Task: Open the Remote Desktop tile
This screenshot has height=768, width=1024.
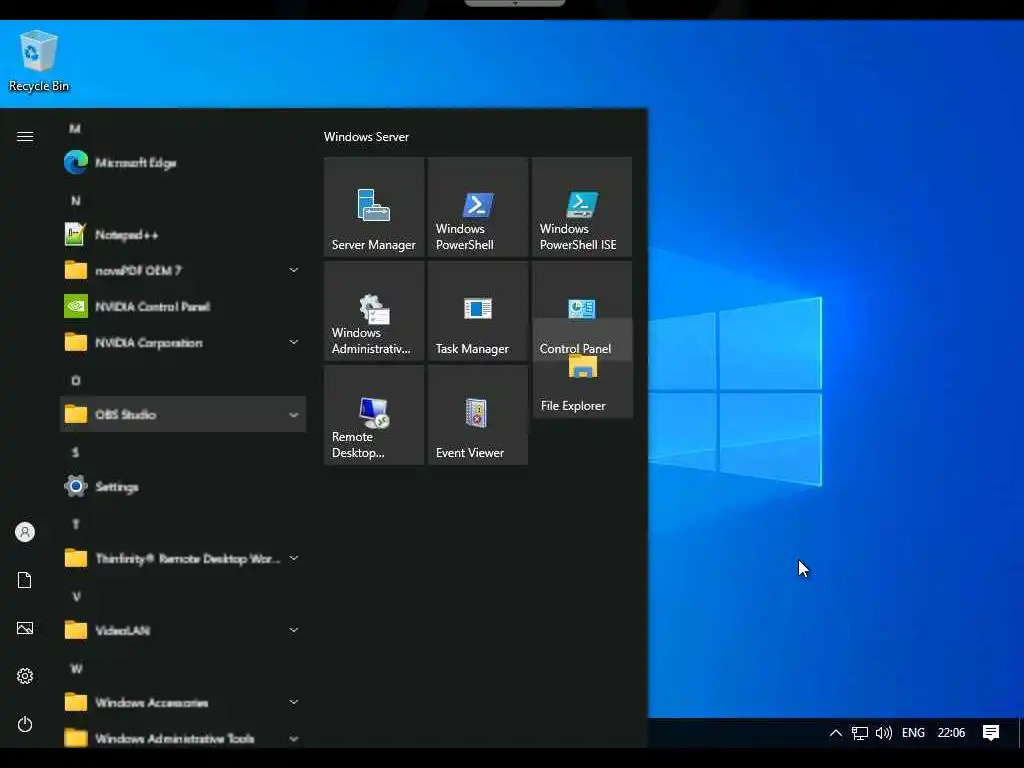Action: pos(374,415)
